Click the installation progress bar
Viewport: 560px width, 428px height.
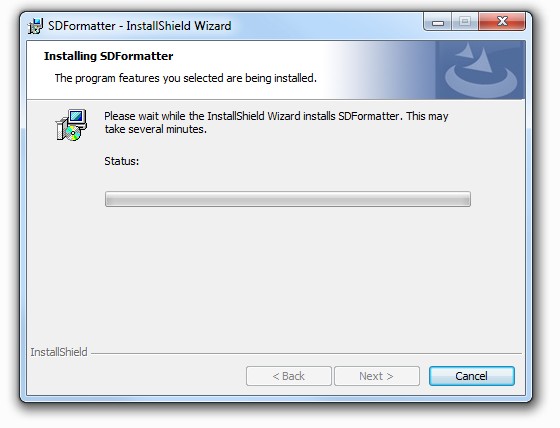pyautogui.click(x=288, y=199)
